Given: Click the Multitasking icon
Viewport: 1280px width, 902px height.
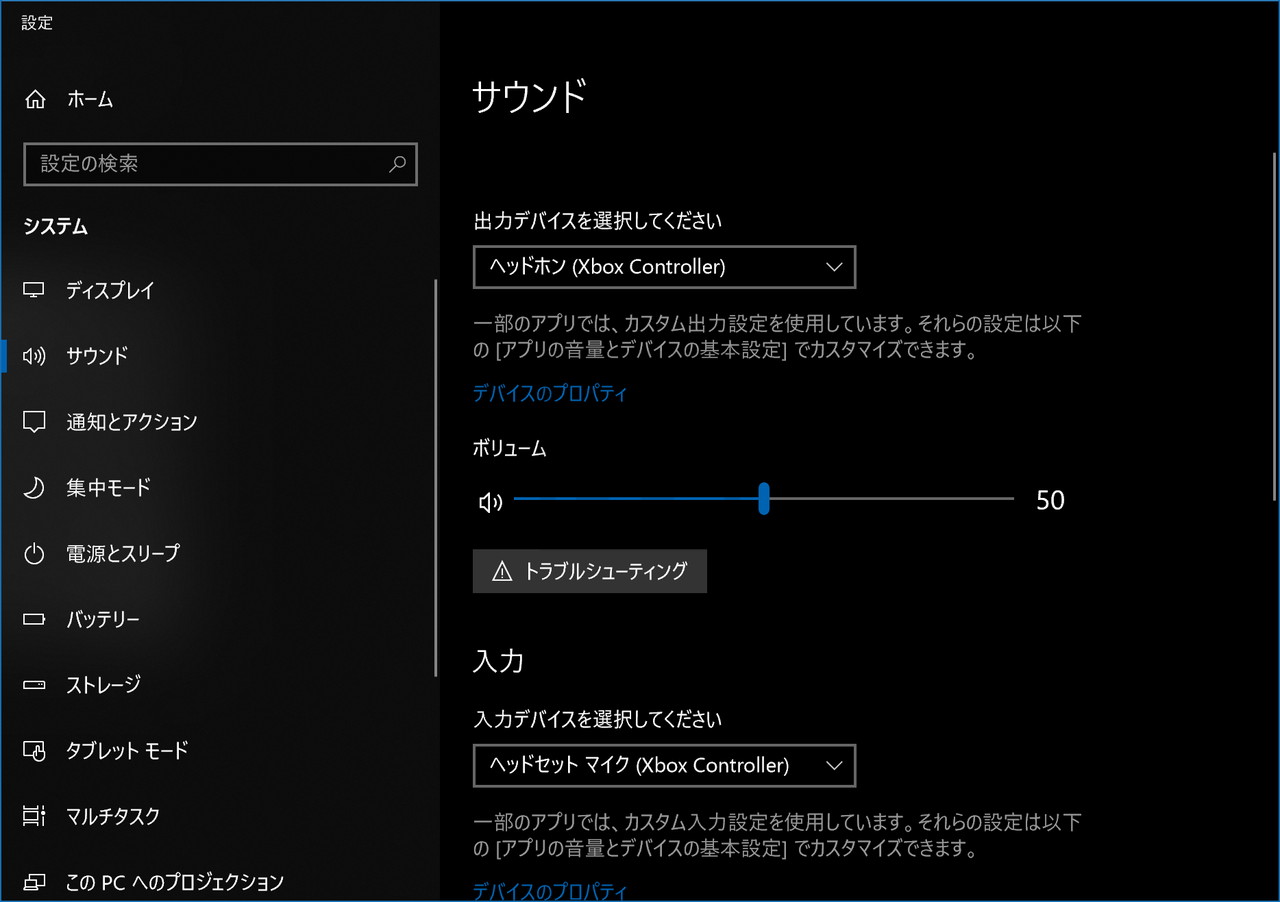Looking at the screenshot, I should 35,816.
